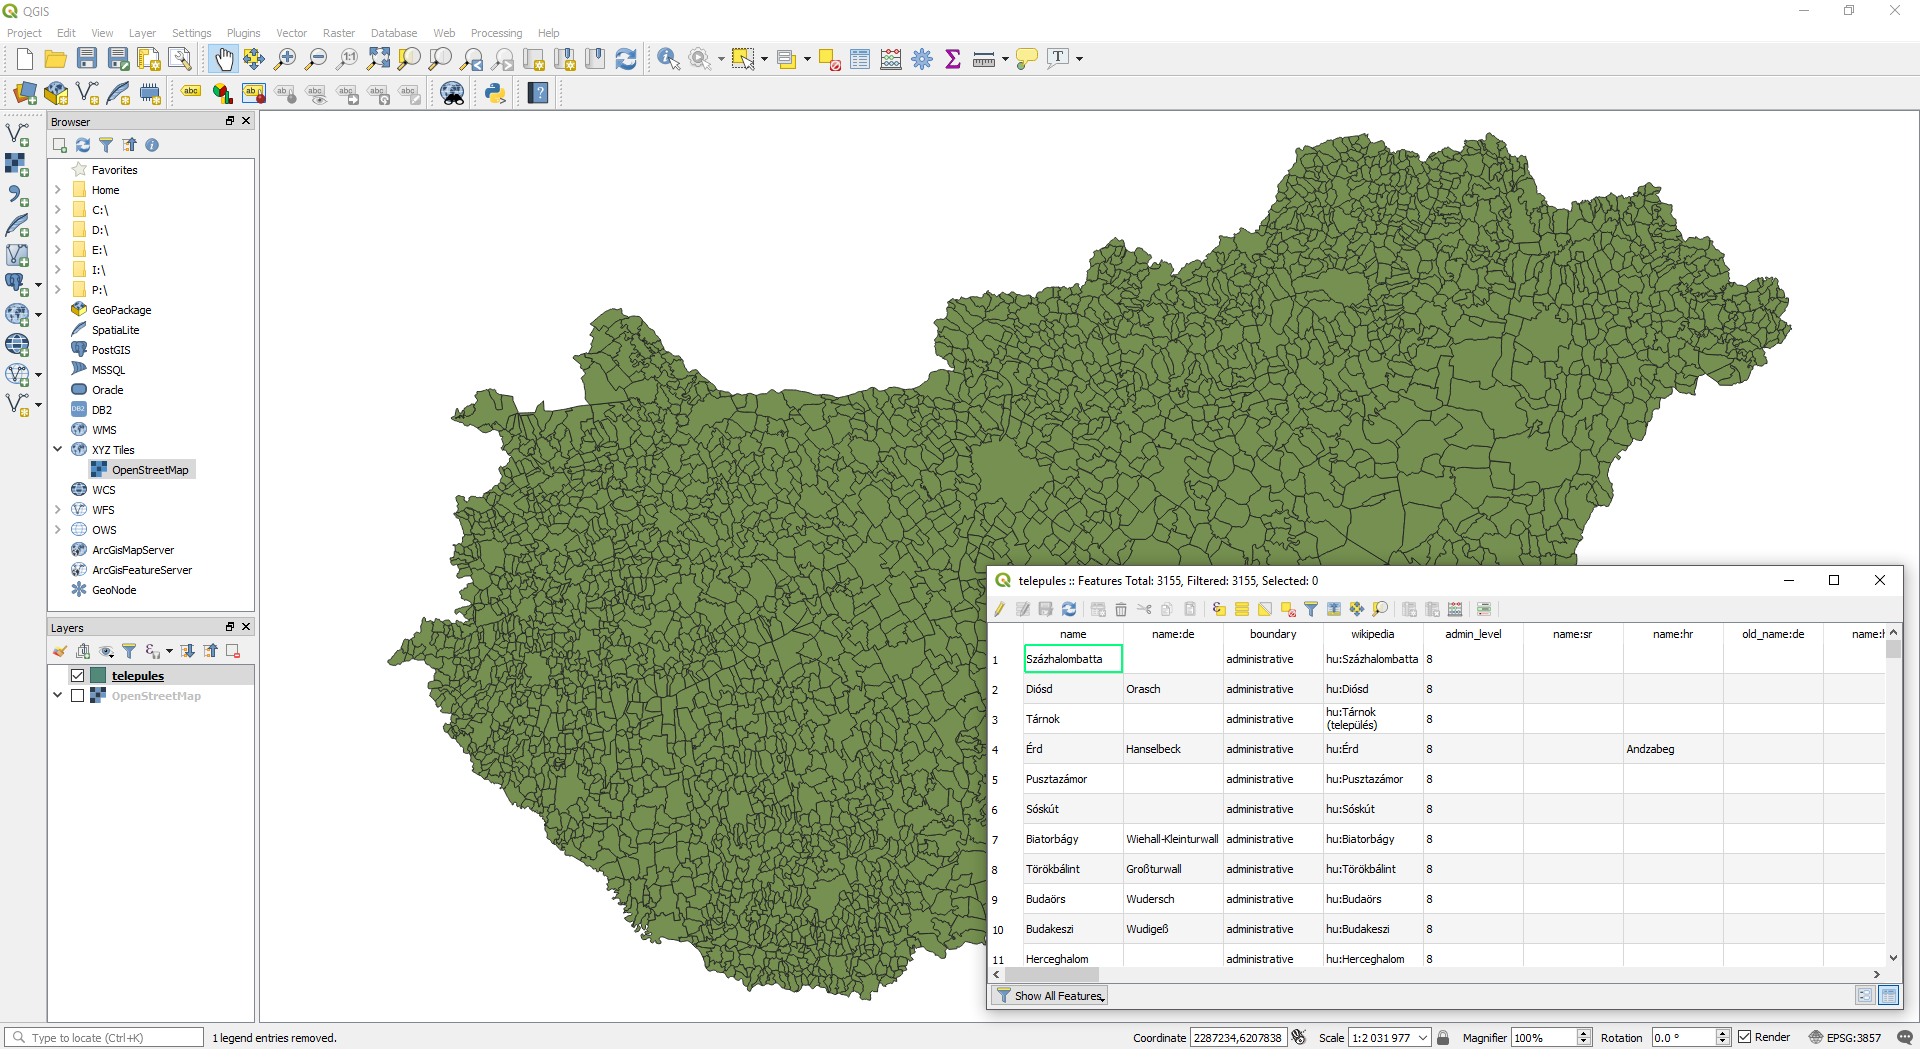Screen dimensions: 1920x1049
Task: Expand the Home folder in Browser
Action: coord(58,190)
